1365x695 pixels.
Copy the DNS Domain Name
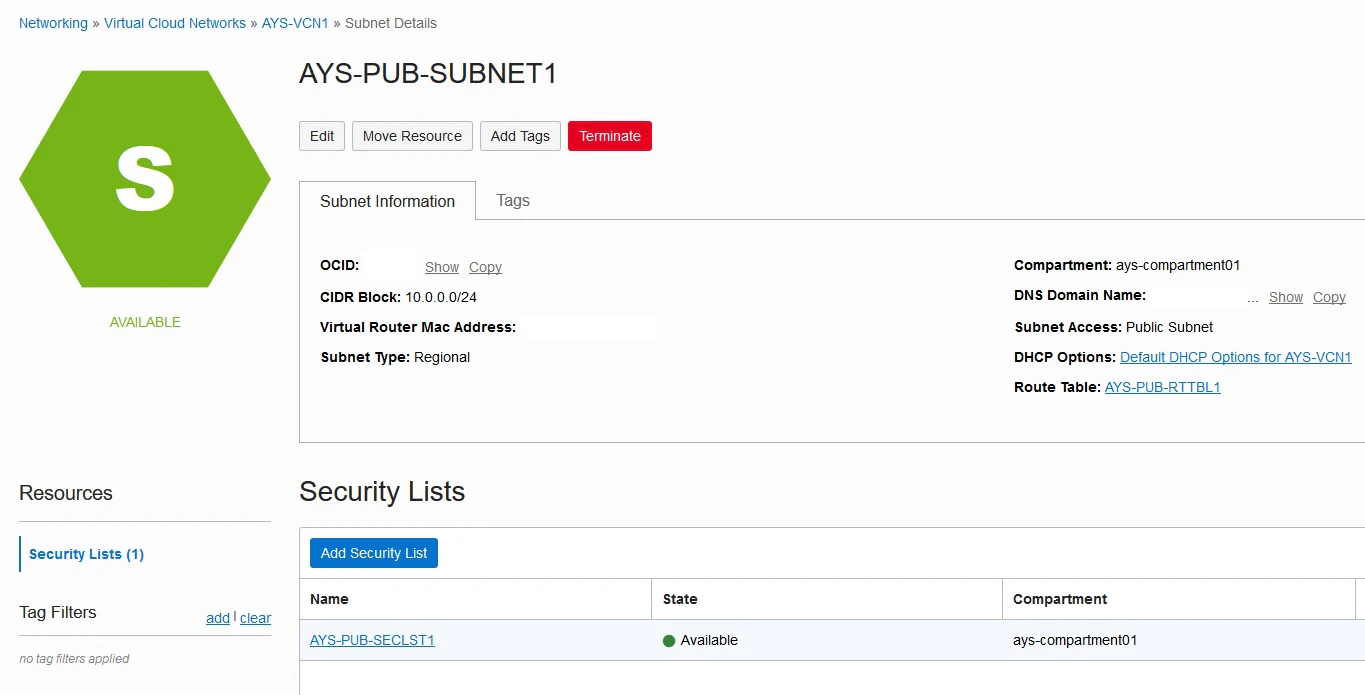(1329, 297)
